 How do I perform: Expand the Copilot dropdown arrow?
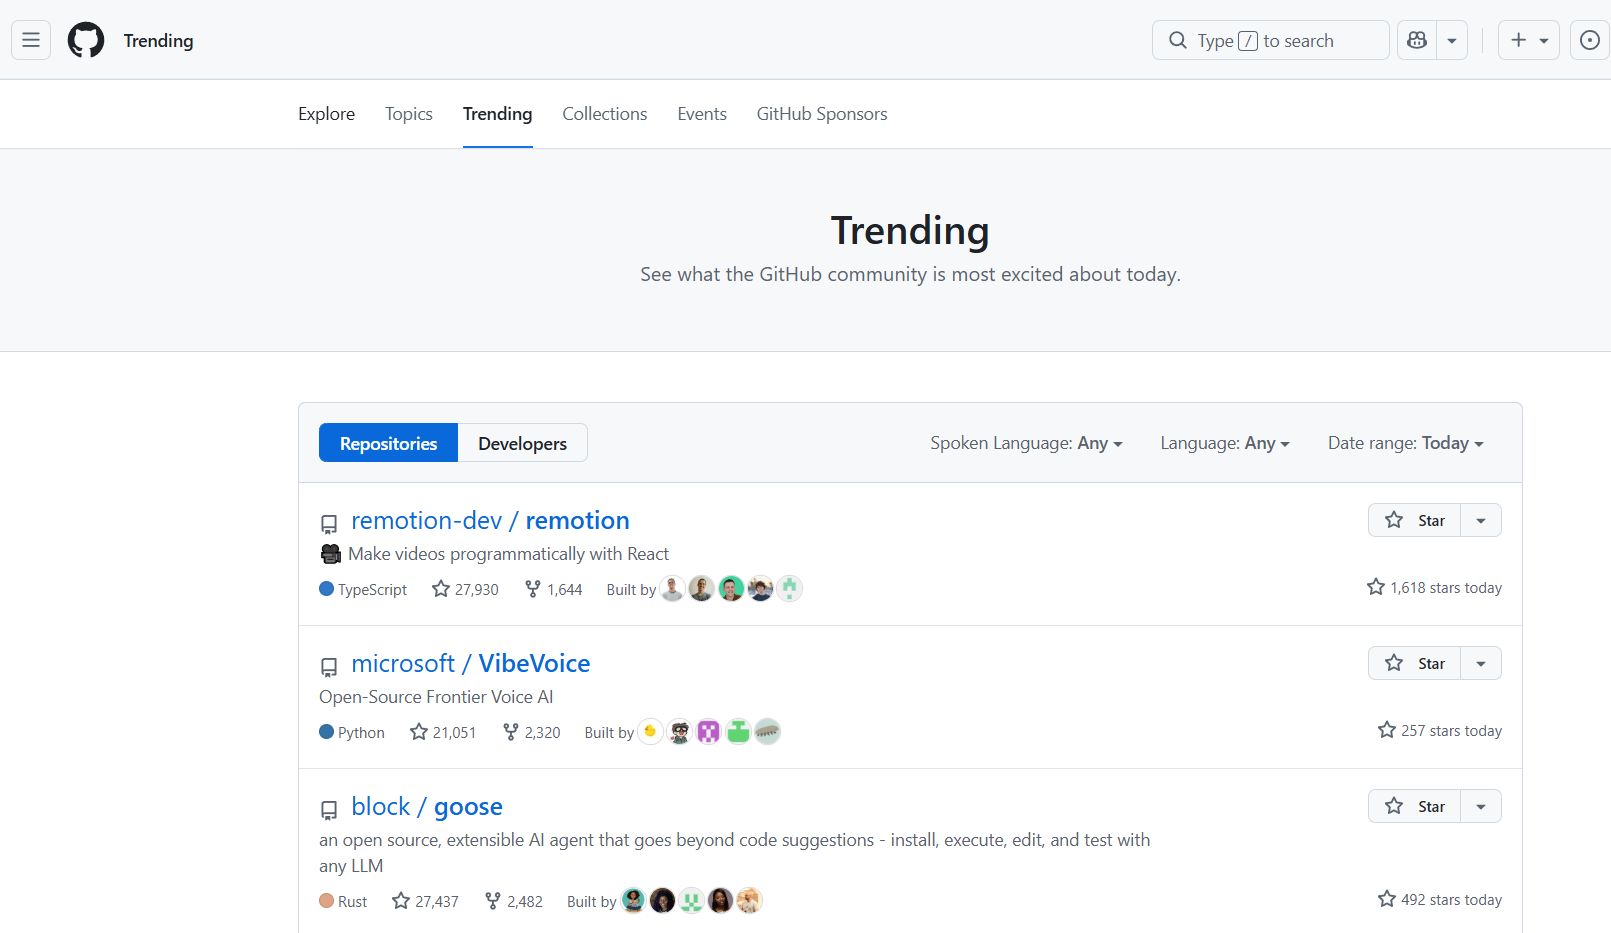coord(1452,40)
